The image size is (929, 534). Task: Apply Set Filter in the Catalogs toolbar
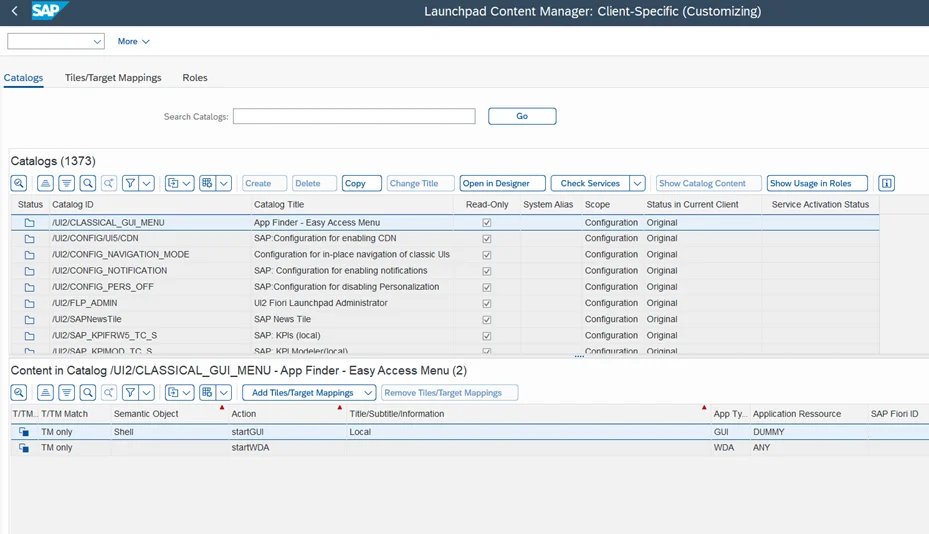[130, 183]
